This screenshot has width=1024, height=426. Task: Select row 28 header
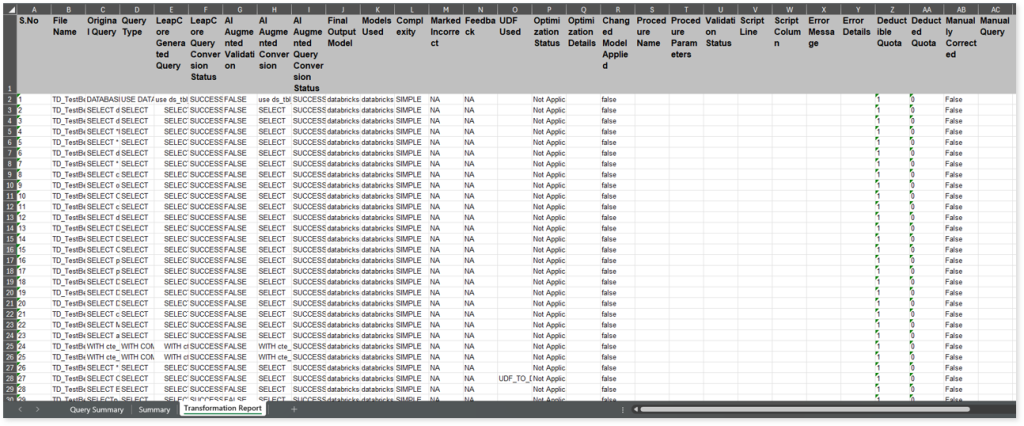[9, 378]
